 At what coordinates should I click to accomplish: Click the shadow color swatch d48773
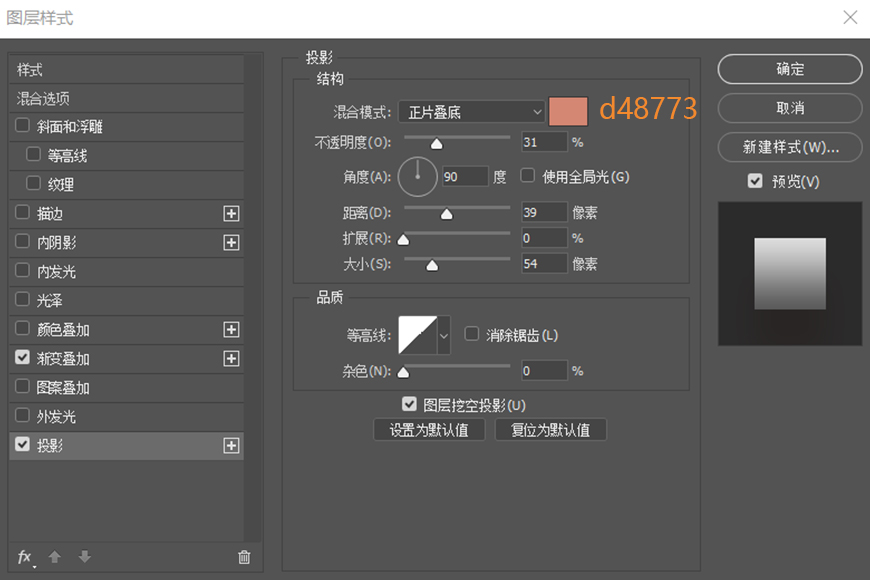pyautogui.click(x=568, y=110)
